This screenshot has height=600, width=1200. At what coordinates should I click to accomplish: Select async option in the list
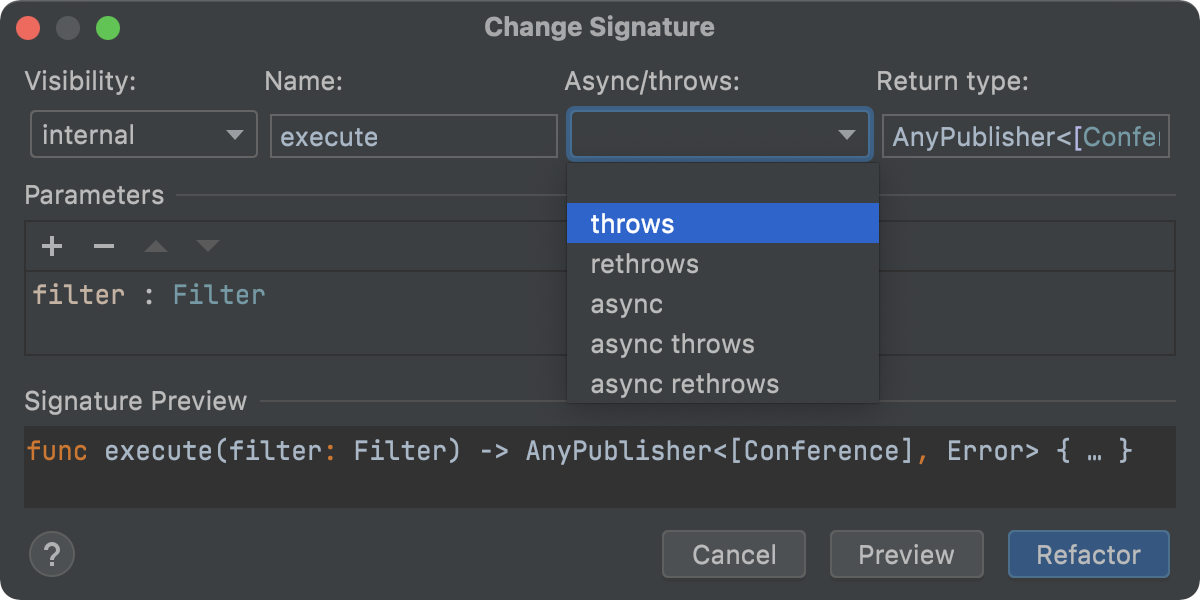click(723, 304)
